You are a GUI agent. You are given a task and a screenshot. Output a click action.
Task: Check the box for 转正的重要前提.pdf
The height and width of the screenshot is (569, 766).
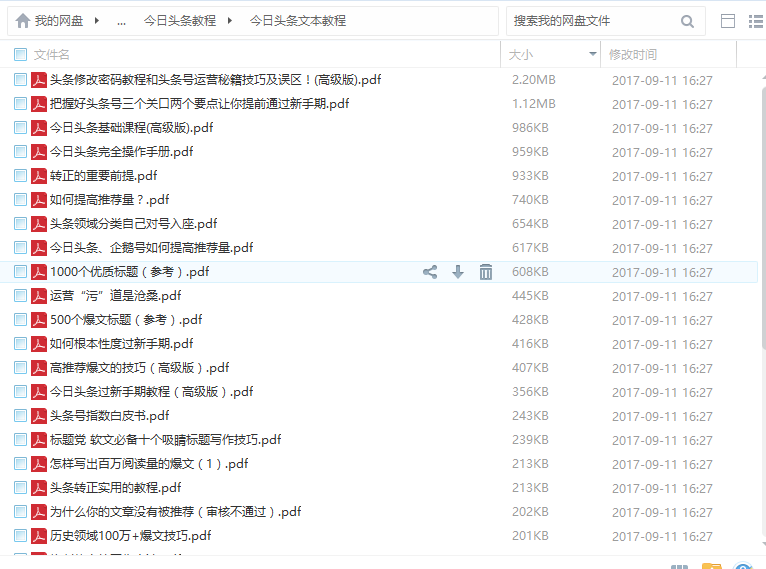click(21, 176)
